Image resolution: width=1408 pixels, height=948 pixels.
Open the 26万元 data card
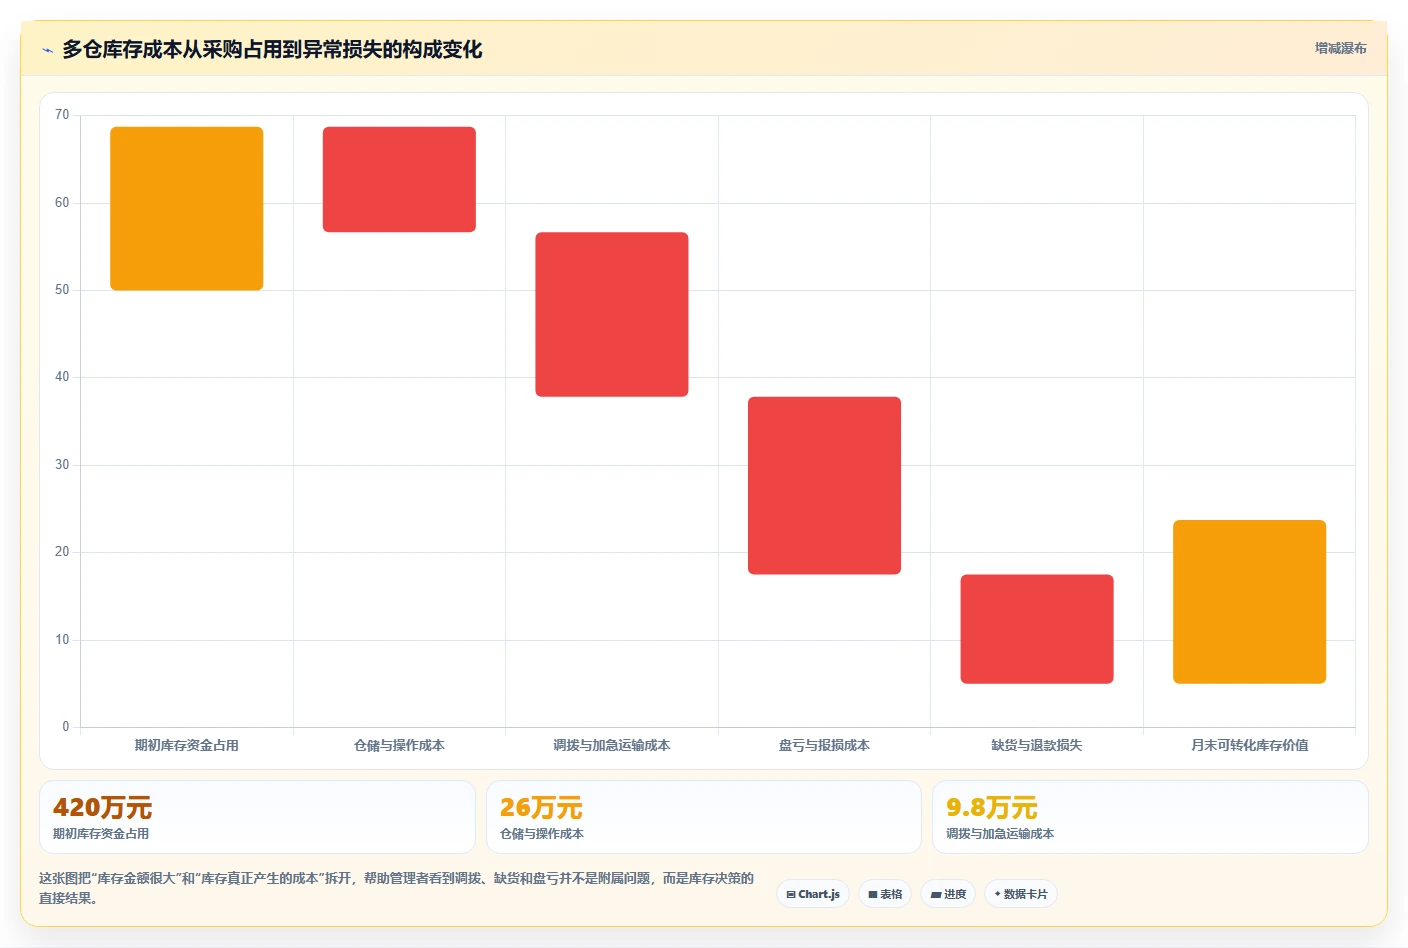pos(703,817)
